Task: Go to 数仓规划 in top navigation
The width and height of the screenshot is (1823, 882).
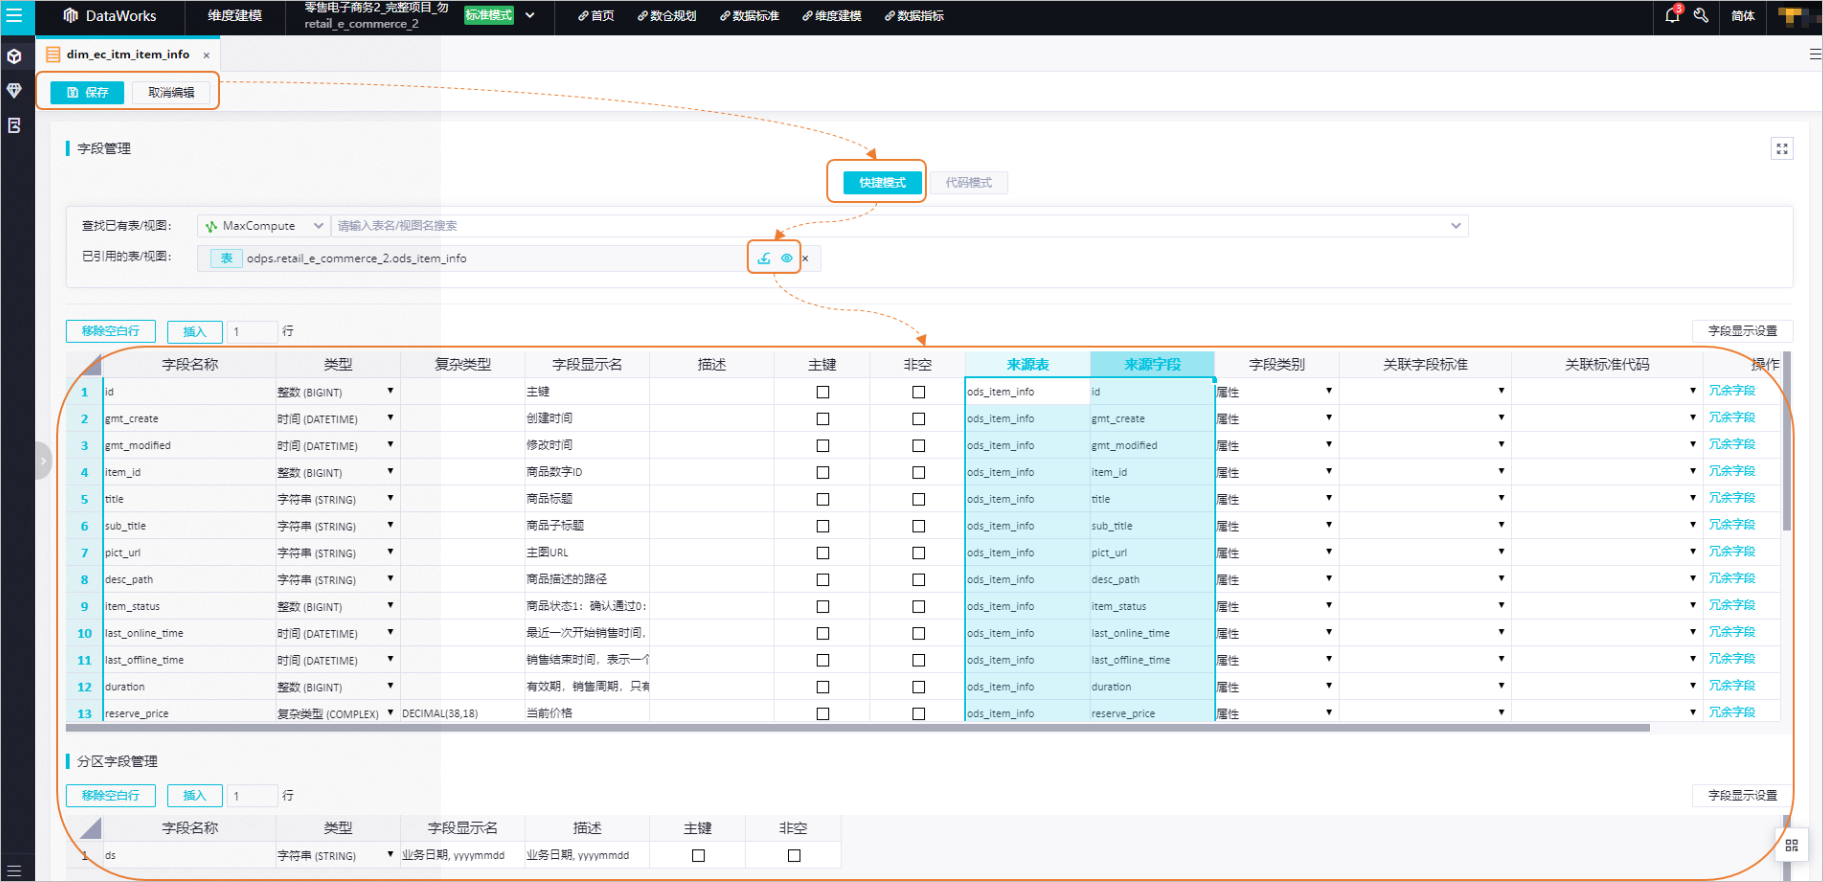Action: (x=667, y=16)
